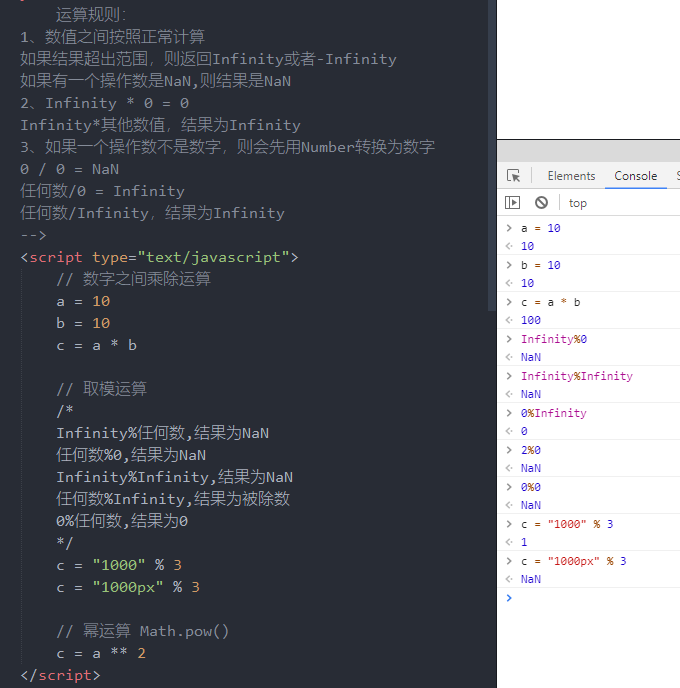Click the code line 'a = 10' in the editor
Viewport: 680px width, 688px height.
(x=83, y=301)
